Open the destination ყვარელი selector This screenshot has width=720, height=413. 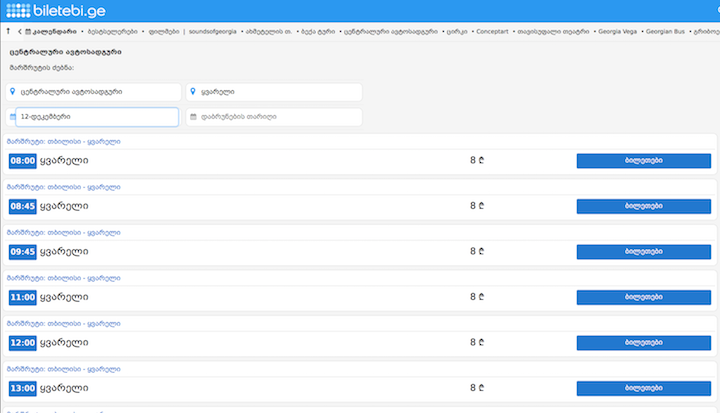tap(275, 92)
